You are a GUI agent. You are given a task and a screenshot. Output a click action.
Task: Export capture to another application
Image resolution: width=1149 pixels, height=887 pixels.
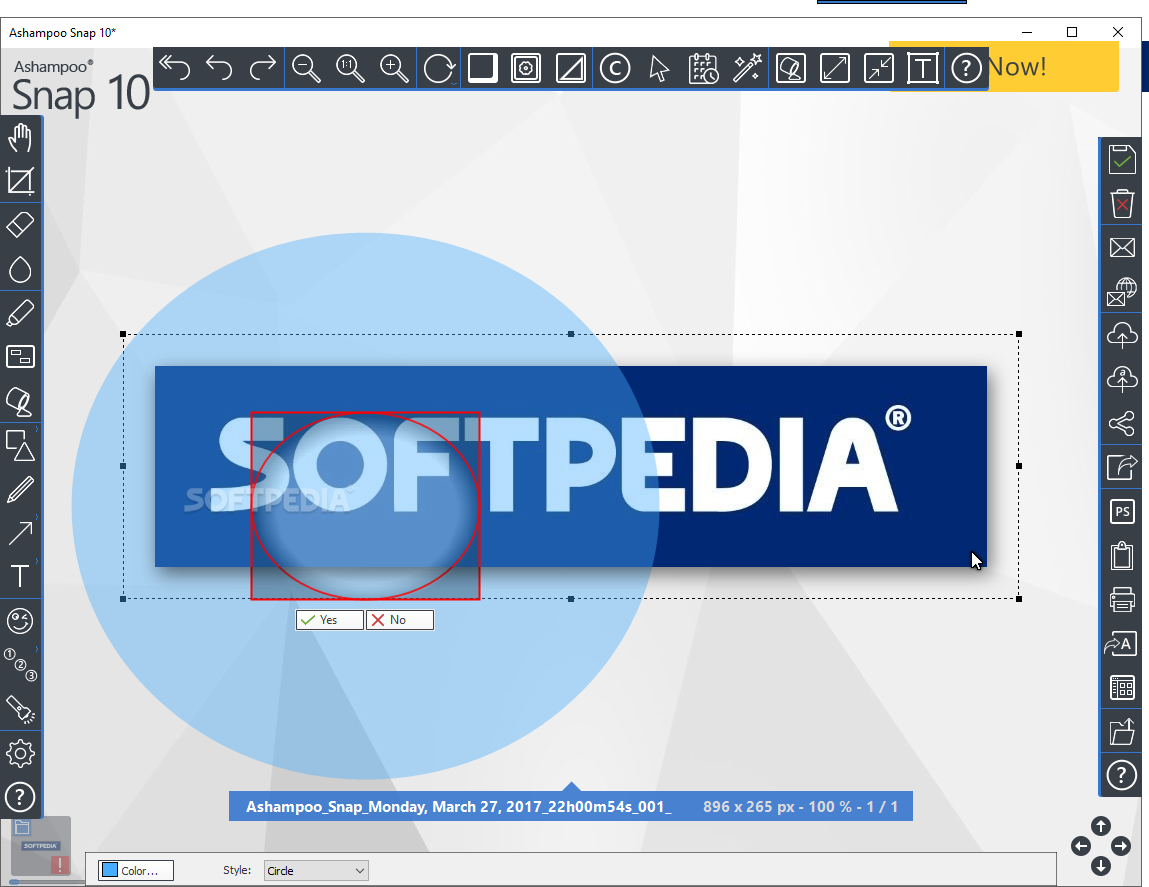(x=1122, y=467)
